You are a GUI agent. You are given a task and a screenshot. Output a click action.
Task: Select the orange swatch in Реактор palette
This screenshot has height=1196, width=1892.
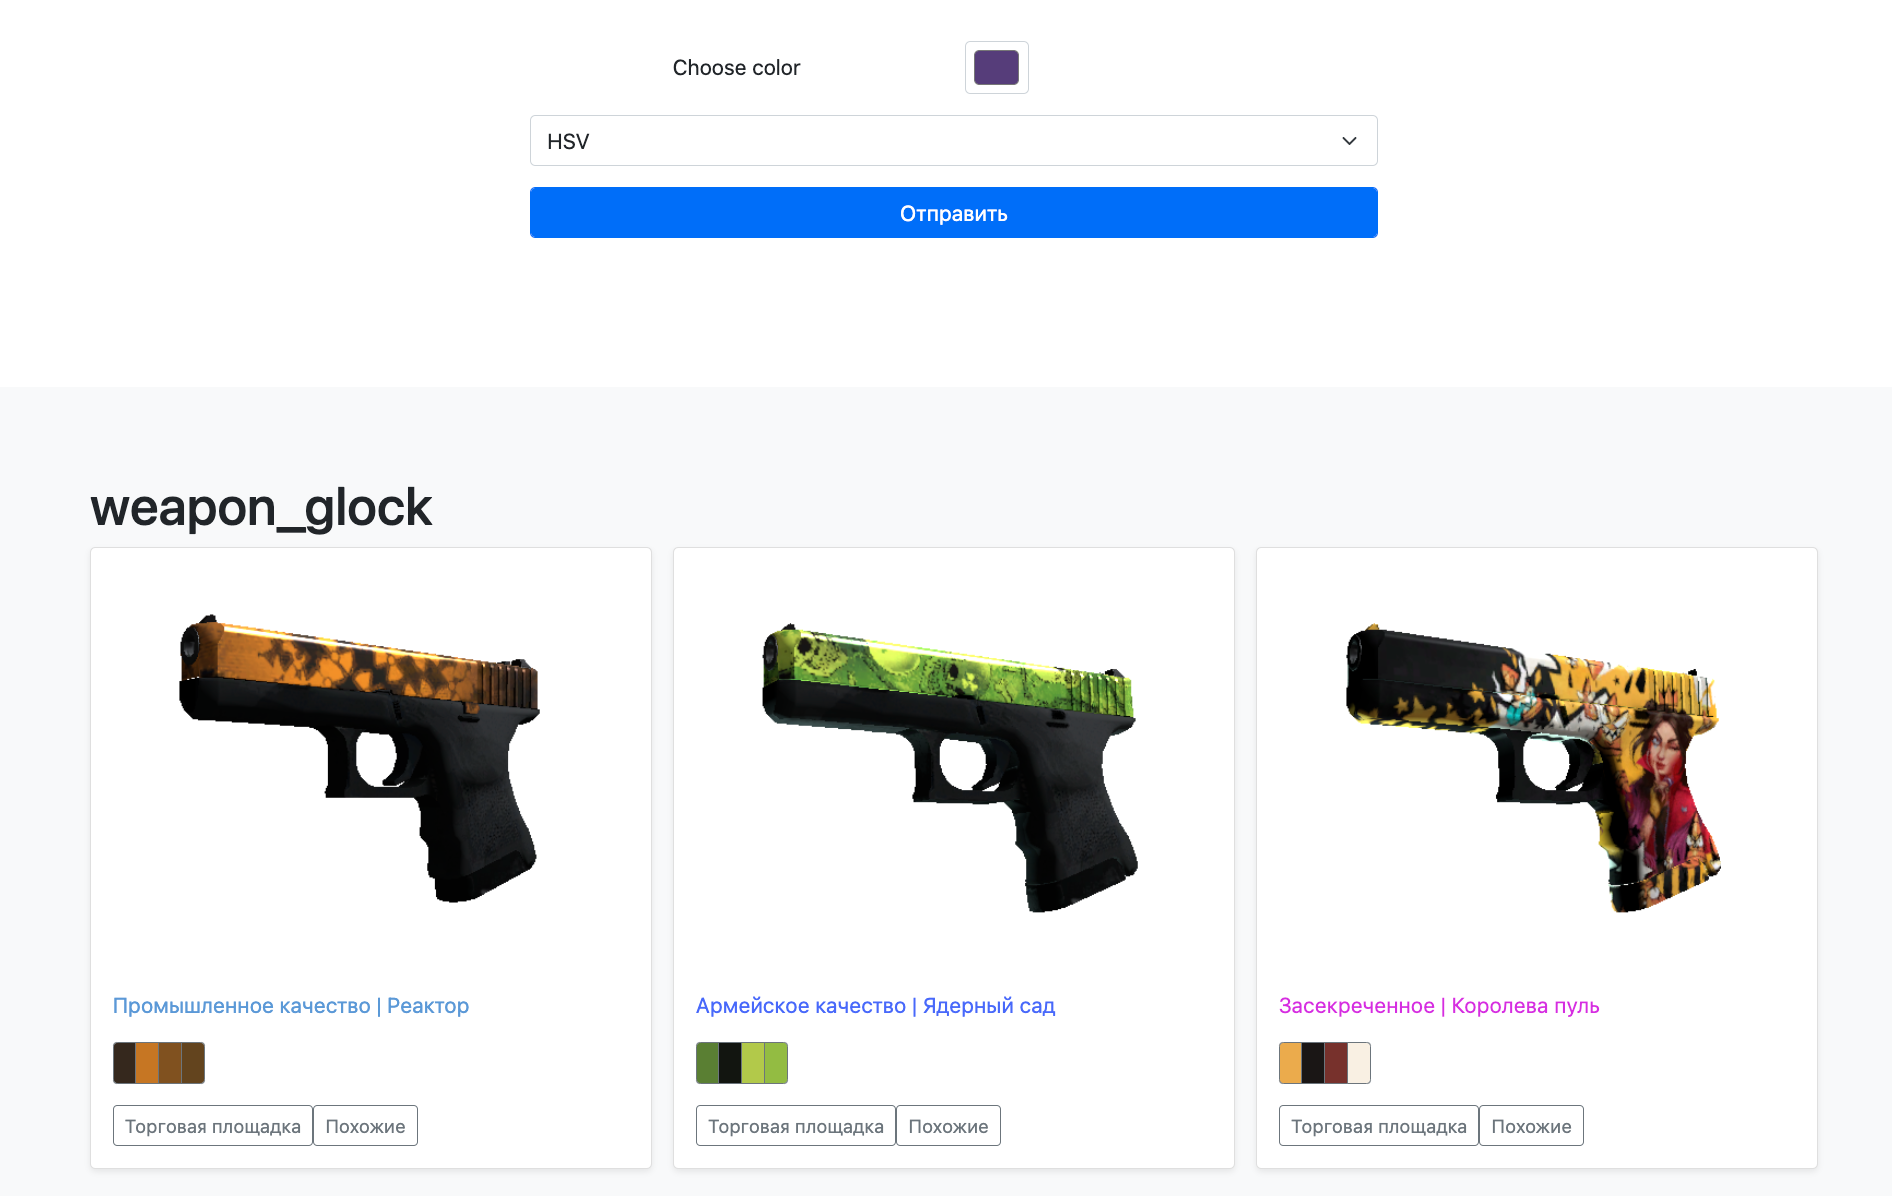147,1063
